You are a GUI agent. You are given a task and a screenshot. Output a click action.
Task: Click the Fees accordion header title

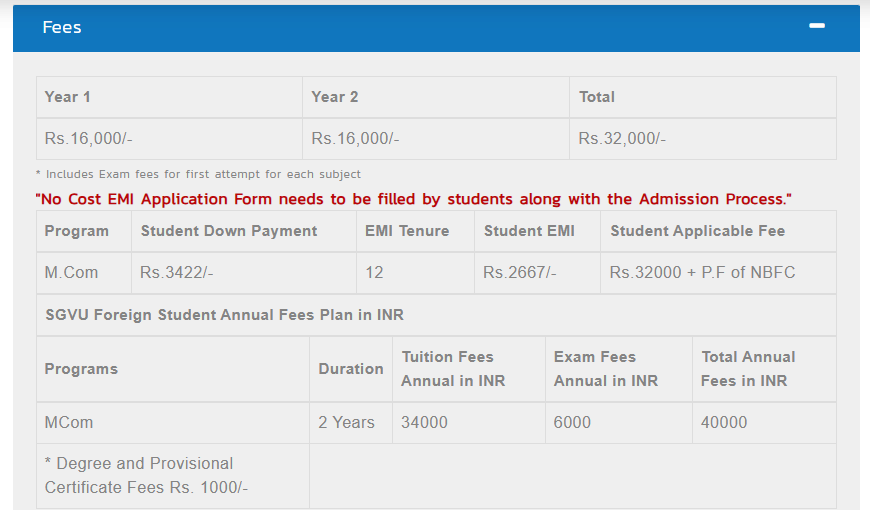coord(62,27)
